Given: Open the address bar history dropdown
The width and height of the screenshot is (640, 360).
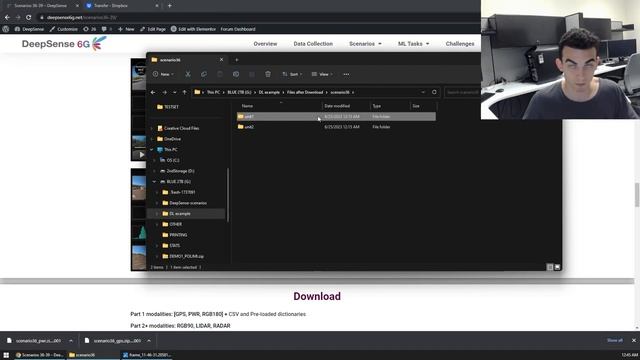Looking at the screenshot, I should click(423, 92).
